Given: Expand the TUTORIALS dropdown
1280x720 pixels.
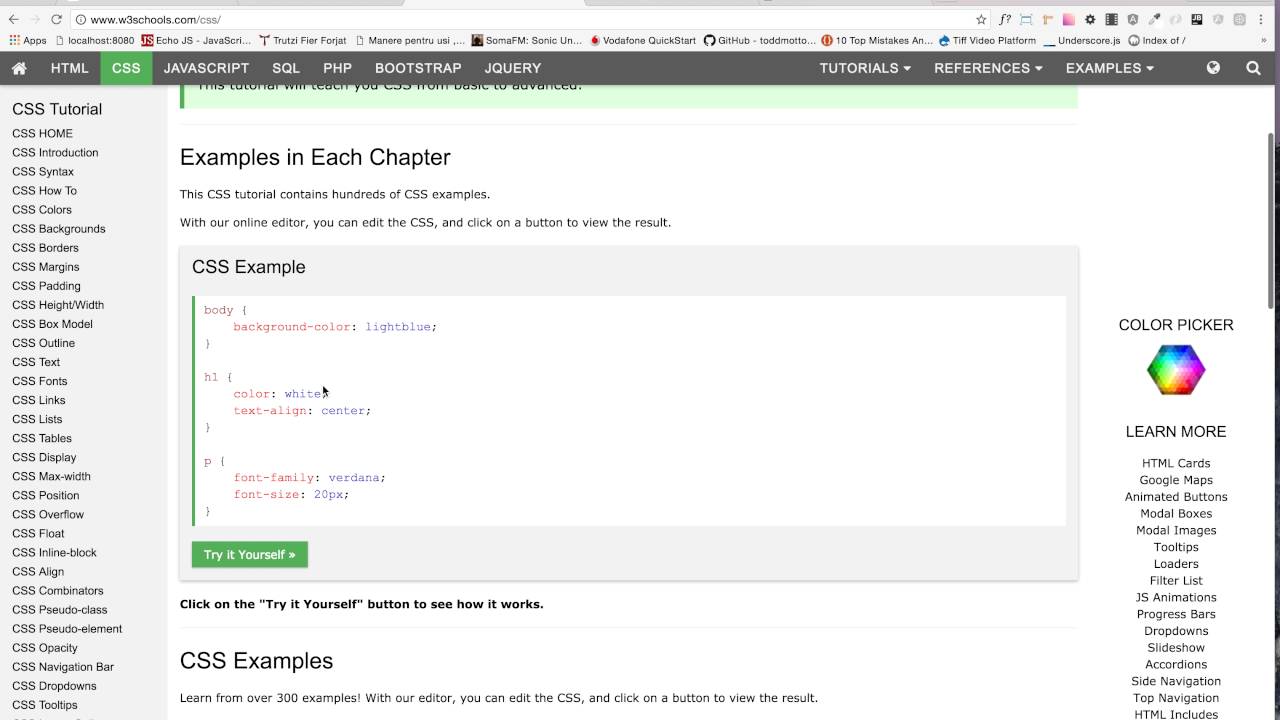Looking at the screenshot, I should coord(865,68).
